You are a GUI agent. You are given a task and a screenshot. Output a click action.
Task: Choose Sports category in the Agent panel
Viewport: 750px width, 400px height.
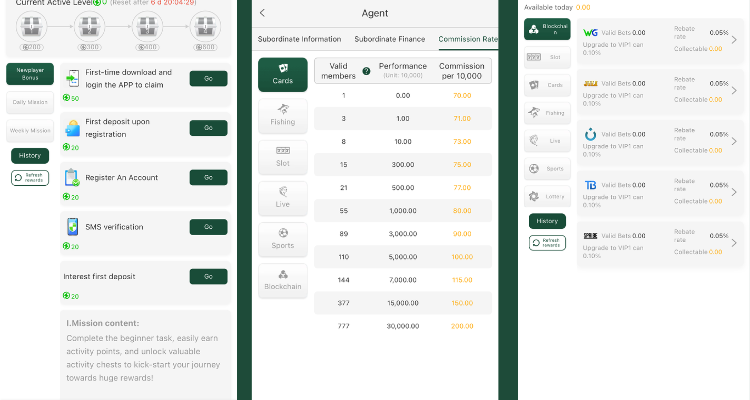[282, 238]
